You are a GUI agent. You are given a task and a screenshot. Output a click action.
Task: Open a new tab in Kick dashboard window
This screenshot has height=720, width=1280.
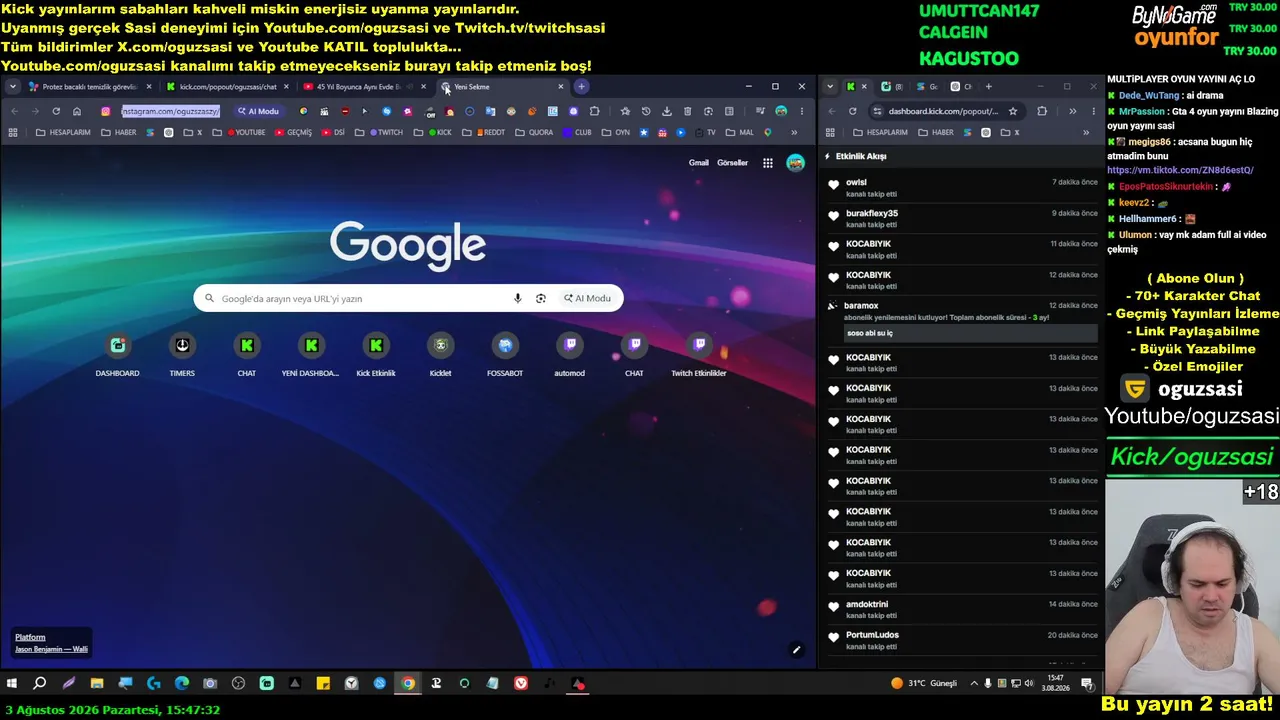988,87
